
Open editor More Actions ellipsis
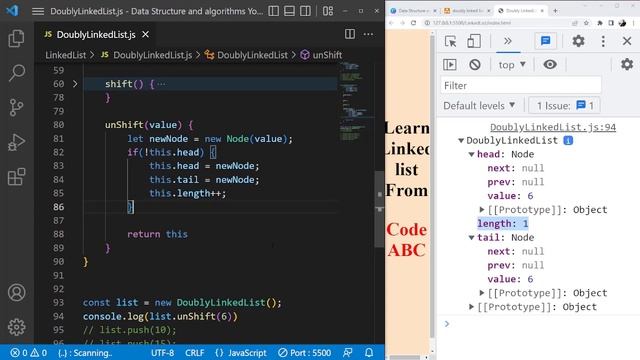click(368, 34)
